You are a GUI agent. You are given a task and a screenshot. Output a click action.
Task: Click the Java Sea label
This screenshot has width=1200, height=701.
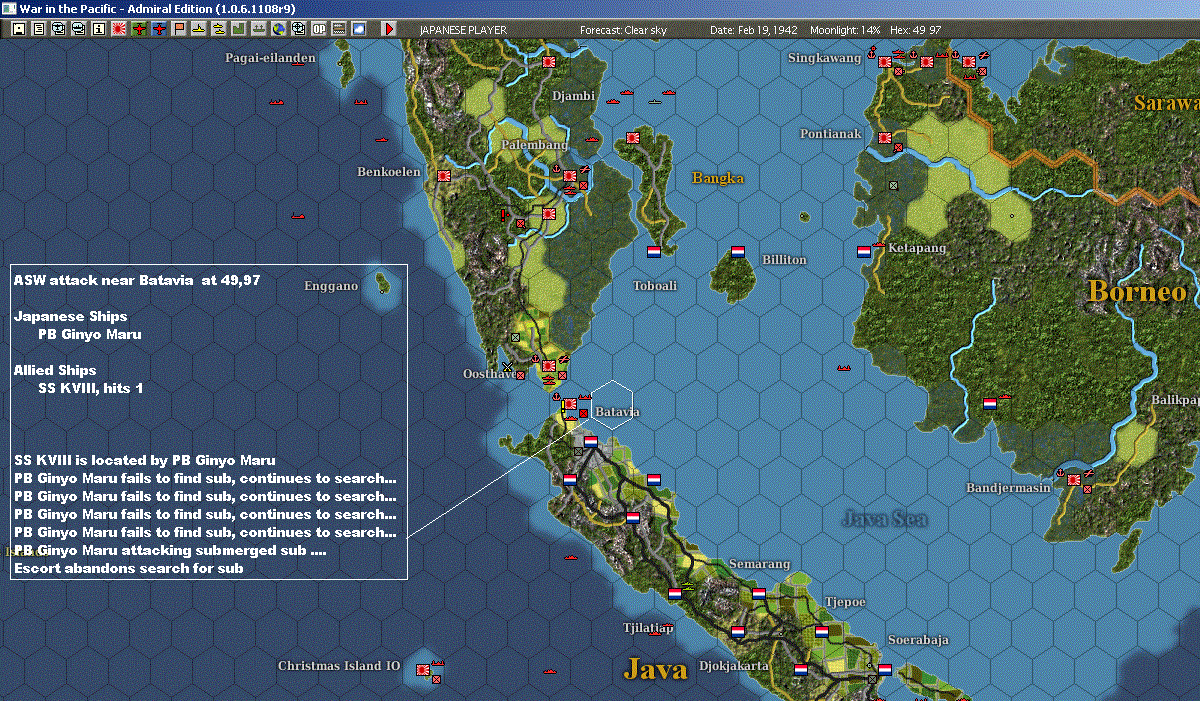(x=884, y=518)
